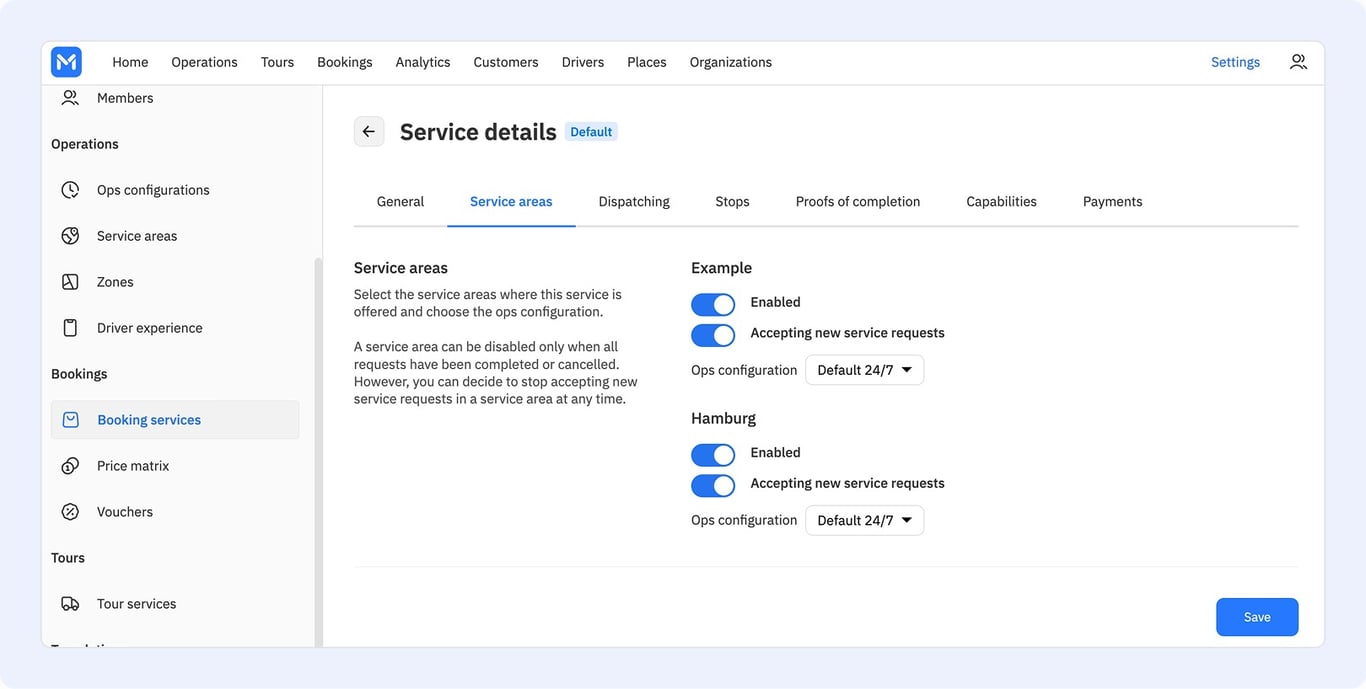The width and height of the screenshot is (1366, 689).
Task: Click the Vouchers percent icon
Action: (70, 512)
